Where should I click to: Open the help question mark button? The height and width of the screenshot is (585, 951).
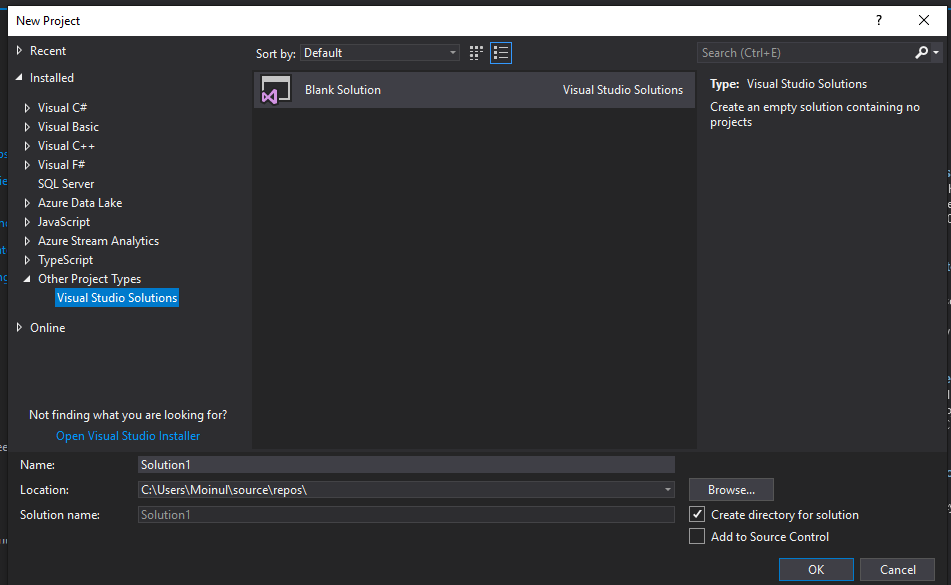879,21
